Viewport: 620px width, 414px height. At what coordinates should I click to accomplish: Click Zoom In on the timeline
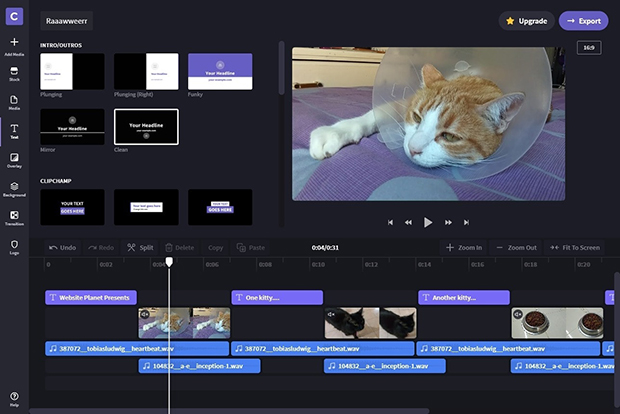click(x=464, y=247)
